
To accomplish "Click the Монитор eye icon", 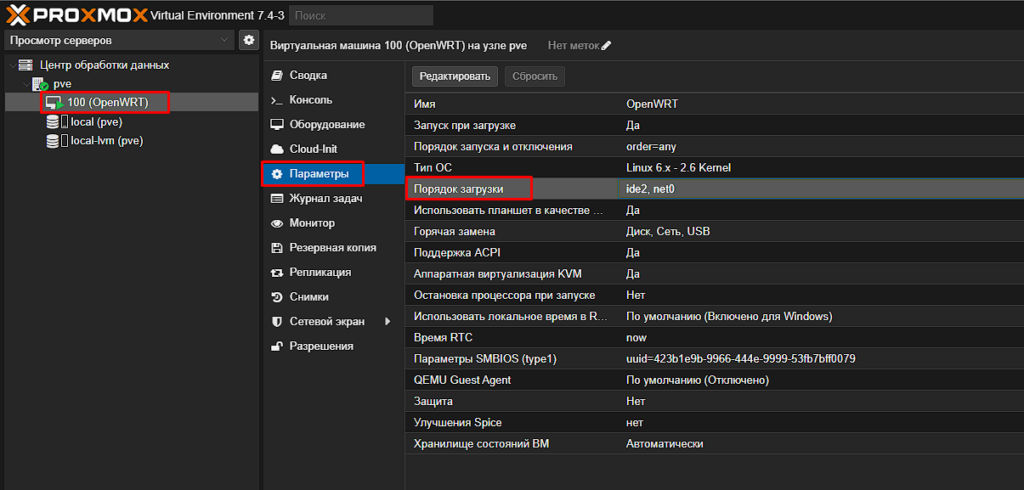I will point(277,223).
